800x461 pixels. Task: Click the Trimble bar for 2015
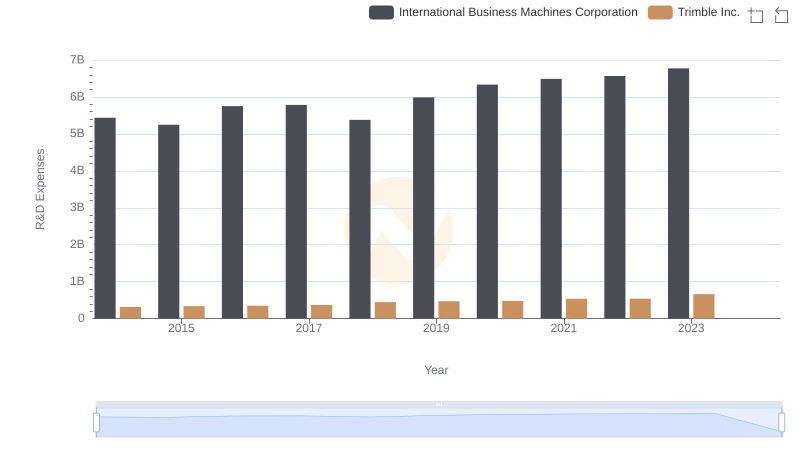(194, 312)
